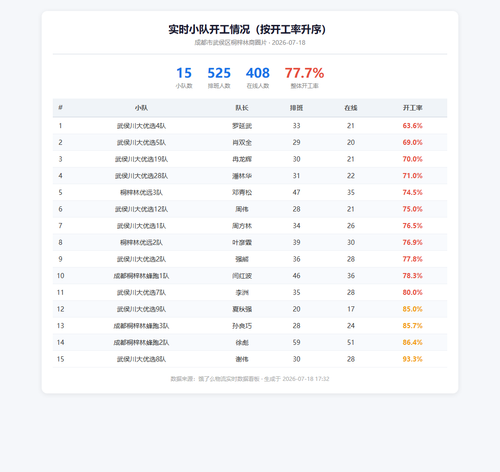
Task: Select team name 武侯川大优选12队
Action: (141, 209)
